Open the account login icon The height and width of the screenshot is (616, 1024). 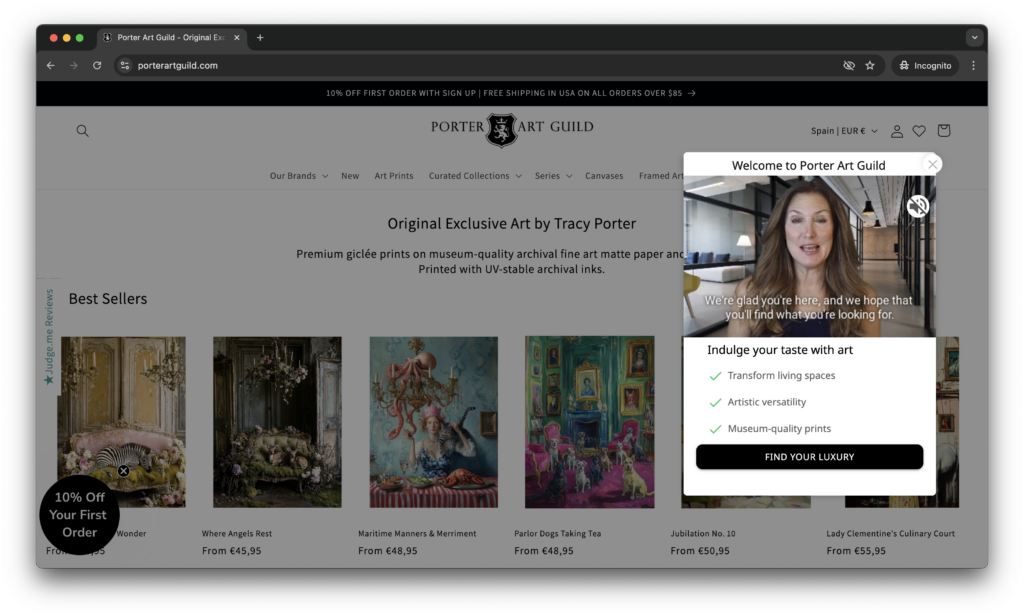click(x=897, y=131)
